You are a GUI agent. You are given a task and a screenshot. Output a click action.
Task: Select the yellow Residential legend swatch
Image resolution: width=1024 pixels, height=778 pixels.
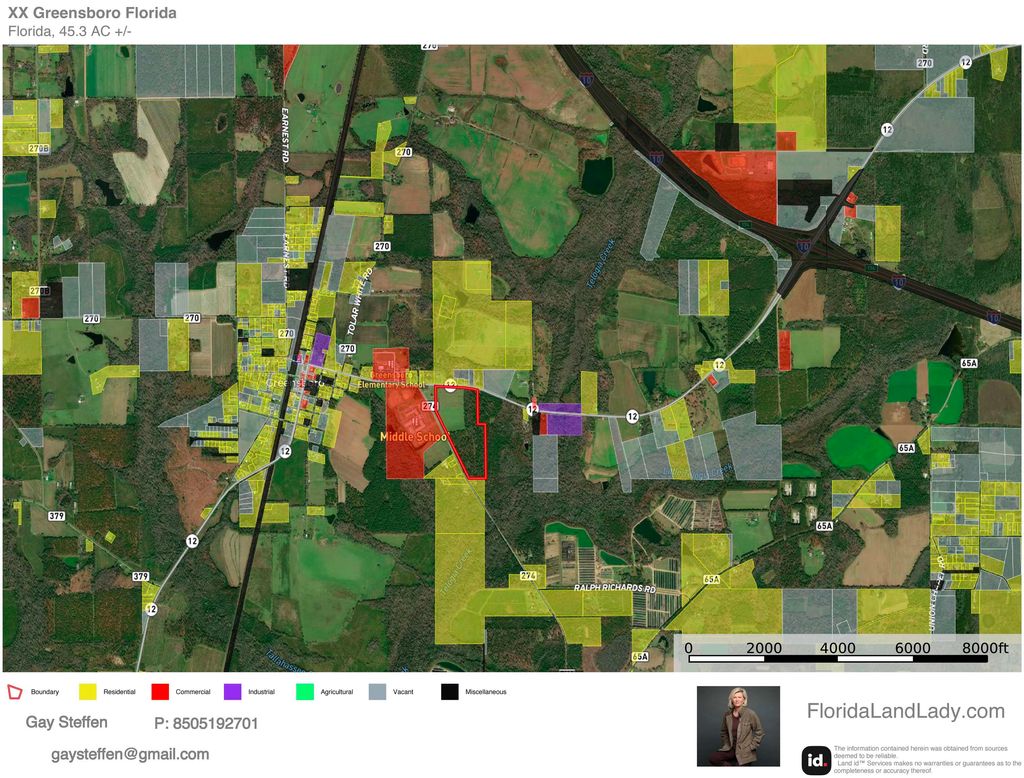(x=88, y=691)
